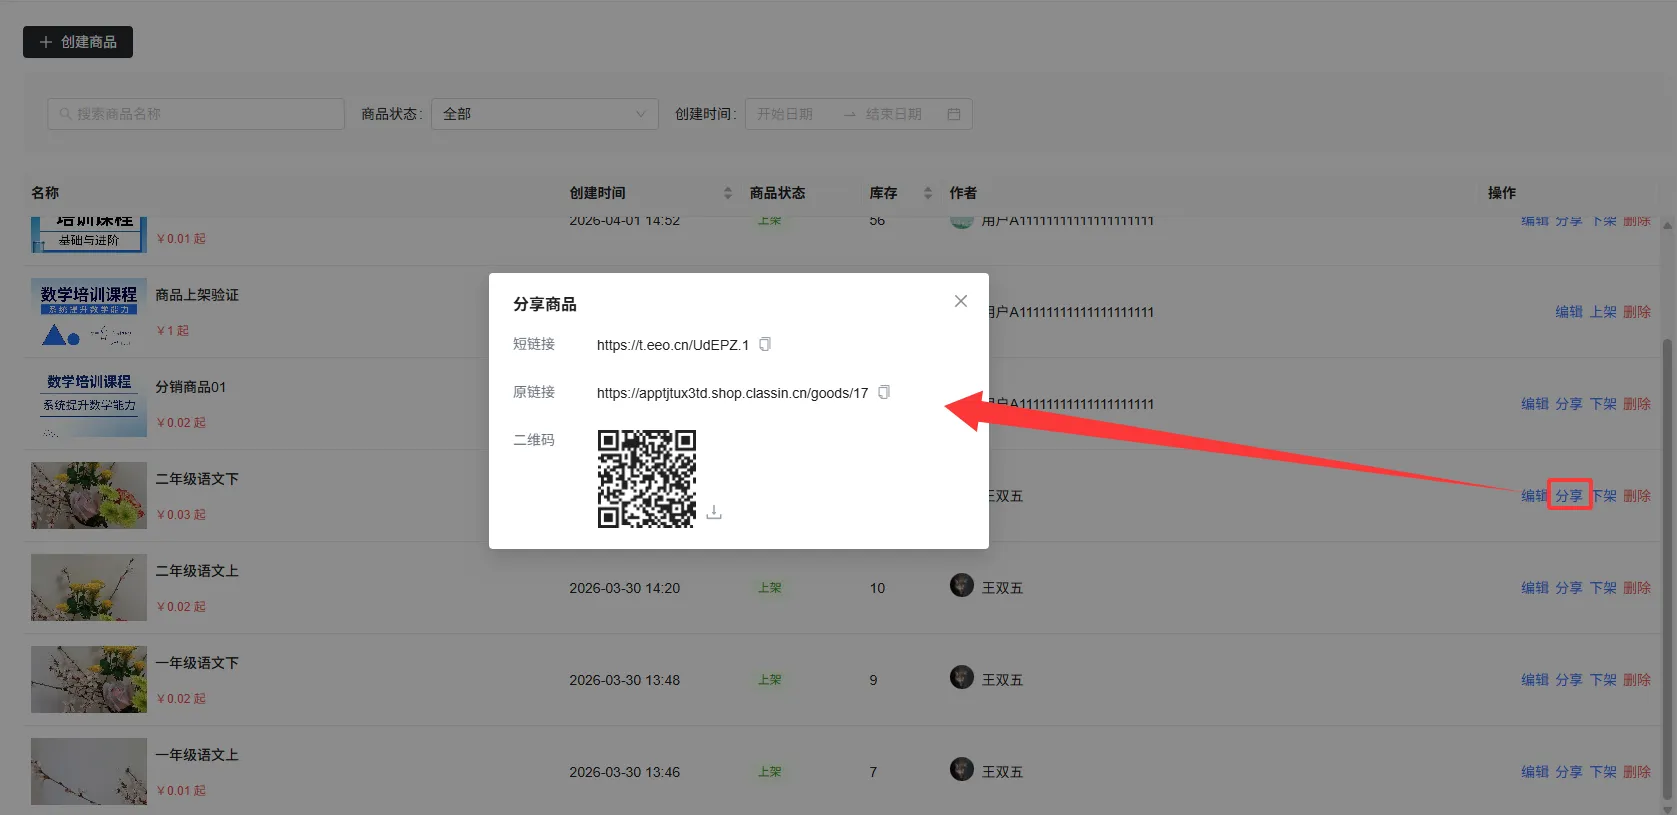Close the 分享商品 dialog
This screenshot has height=815, width=1677.
pos(961,301)
